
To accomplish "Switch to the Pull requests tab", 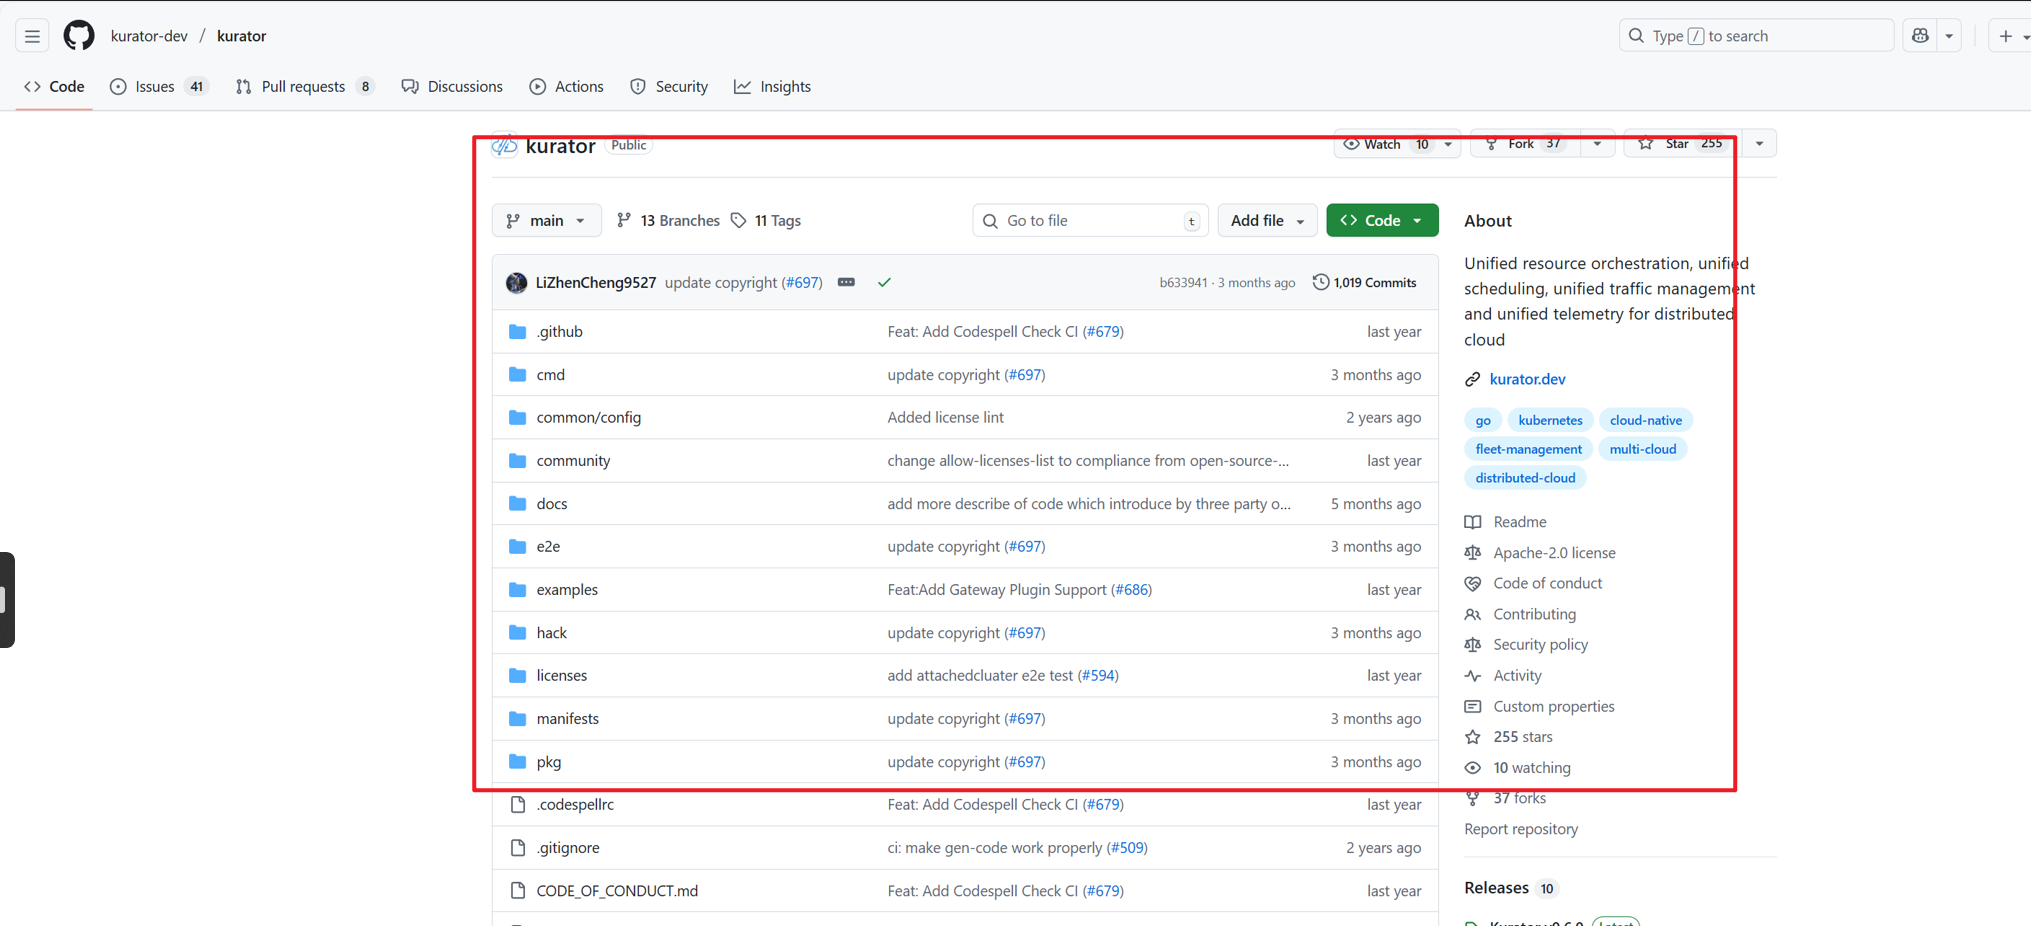I will 304,87.
